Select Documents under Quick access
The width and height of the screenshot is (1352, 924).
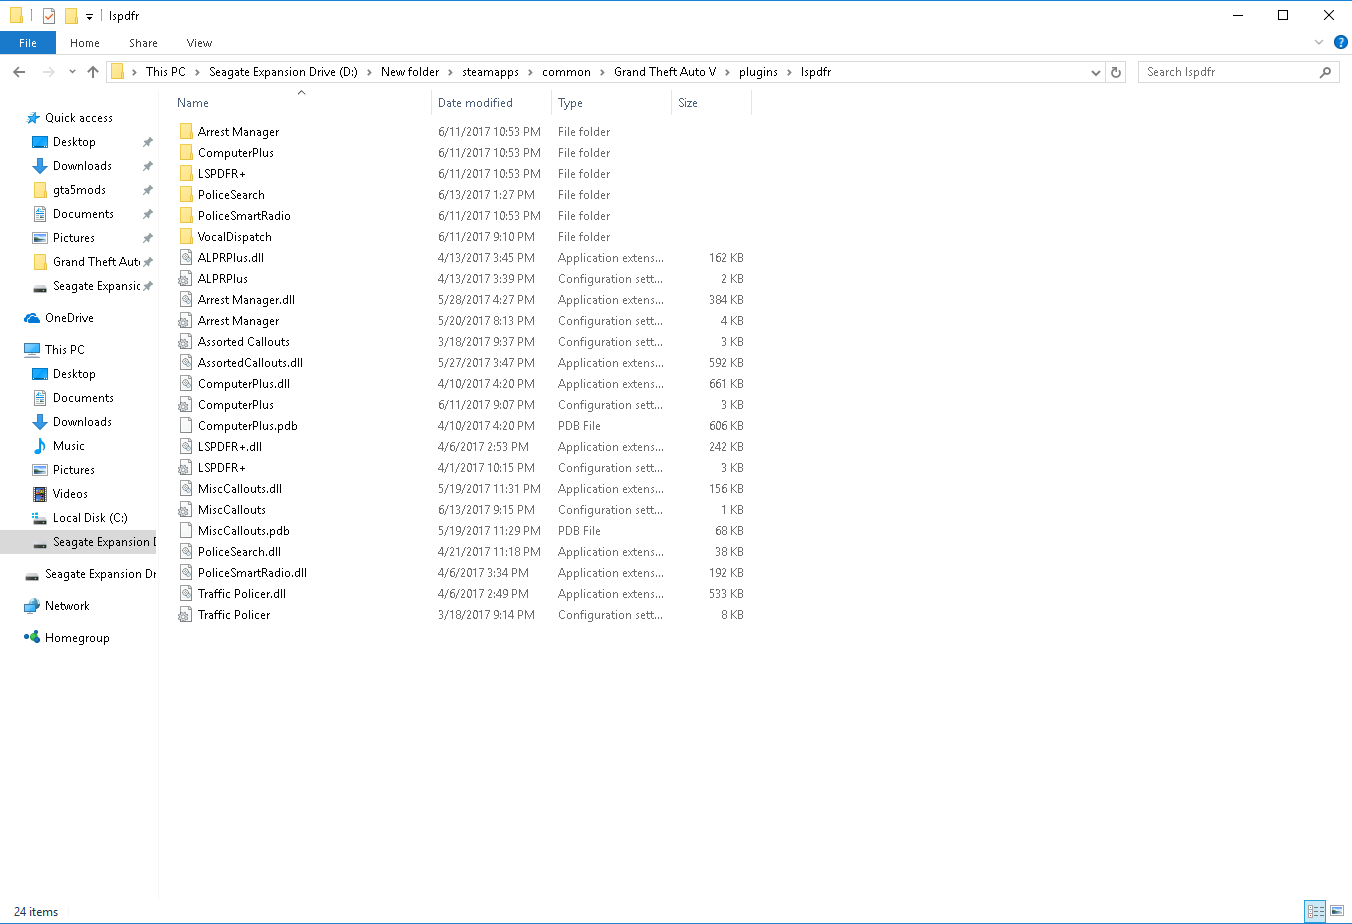click(83, 214)
